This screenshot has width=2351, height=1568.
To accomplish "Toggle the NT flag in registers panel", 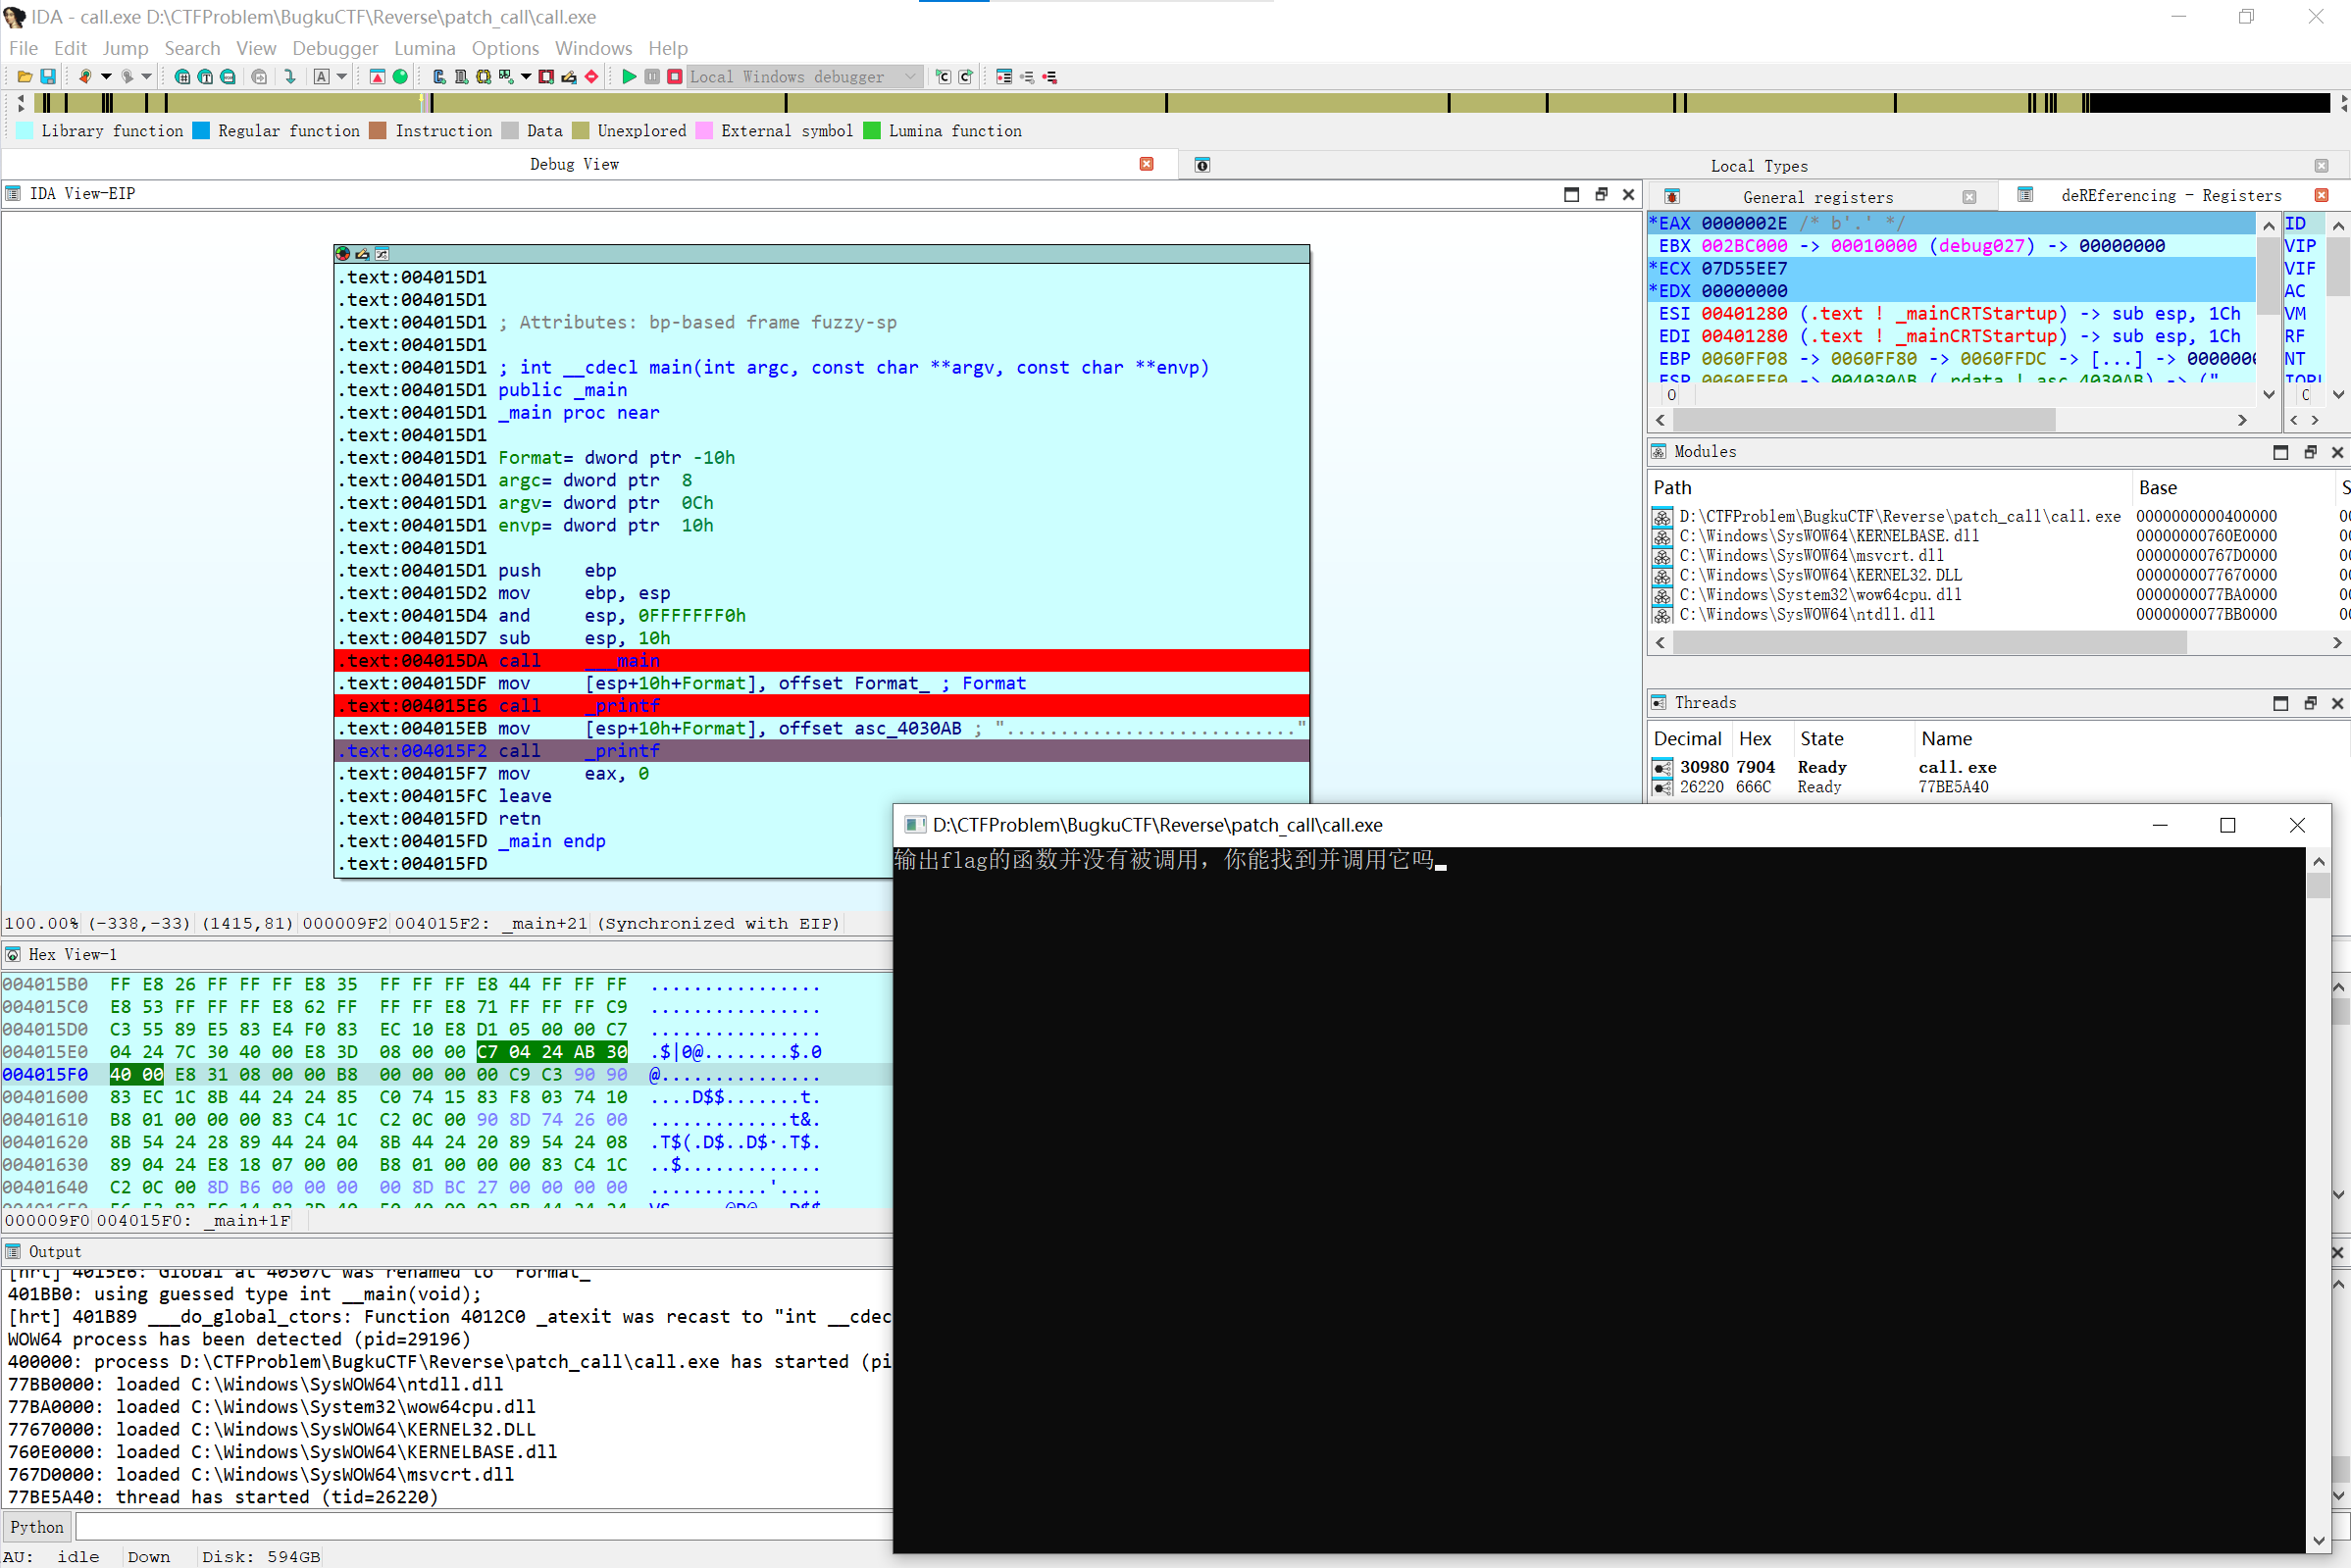I will tap(2297, 358).
